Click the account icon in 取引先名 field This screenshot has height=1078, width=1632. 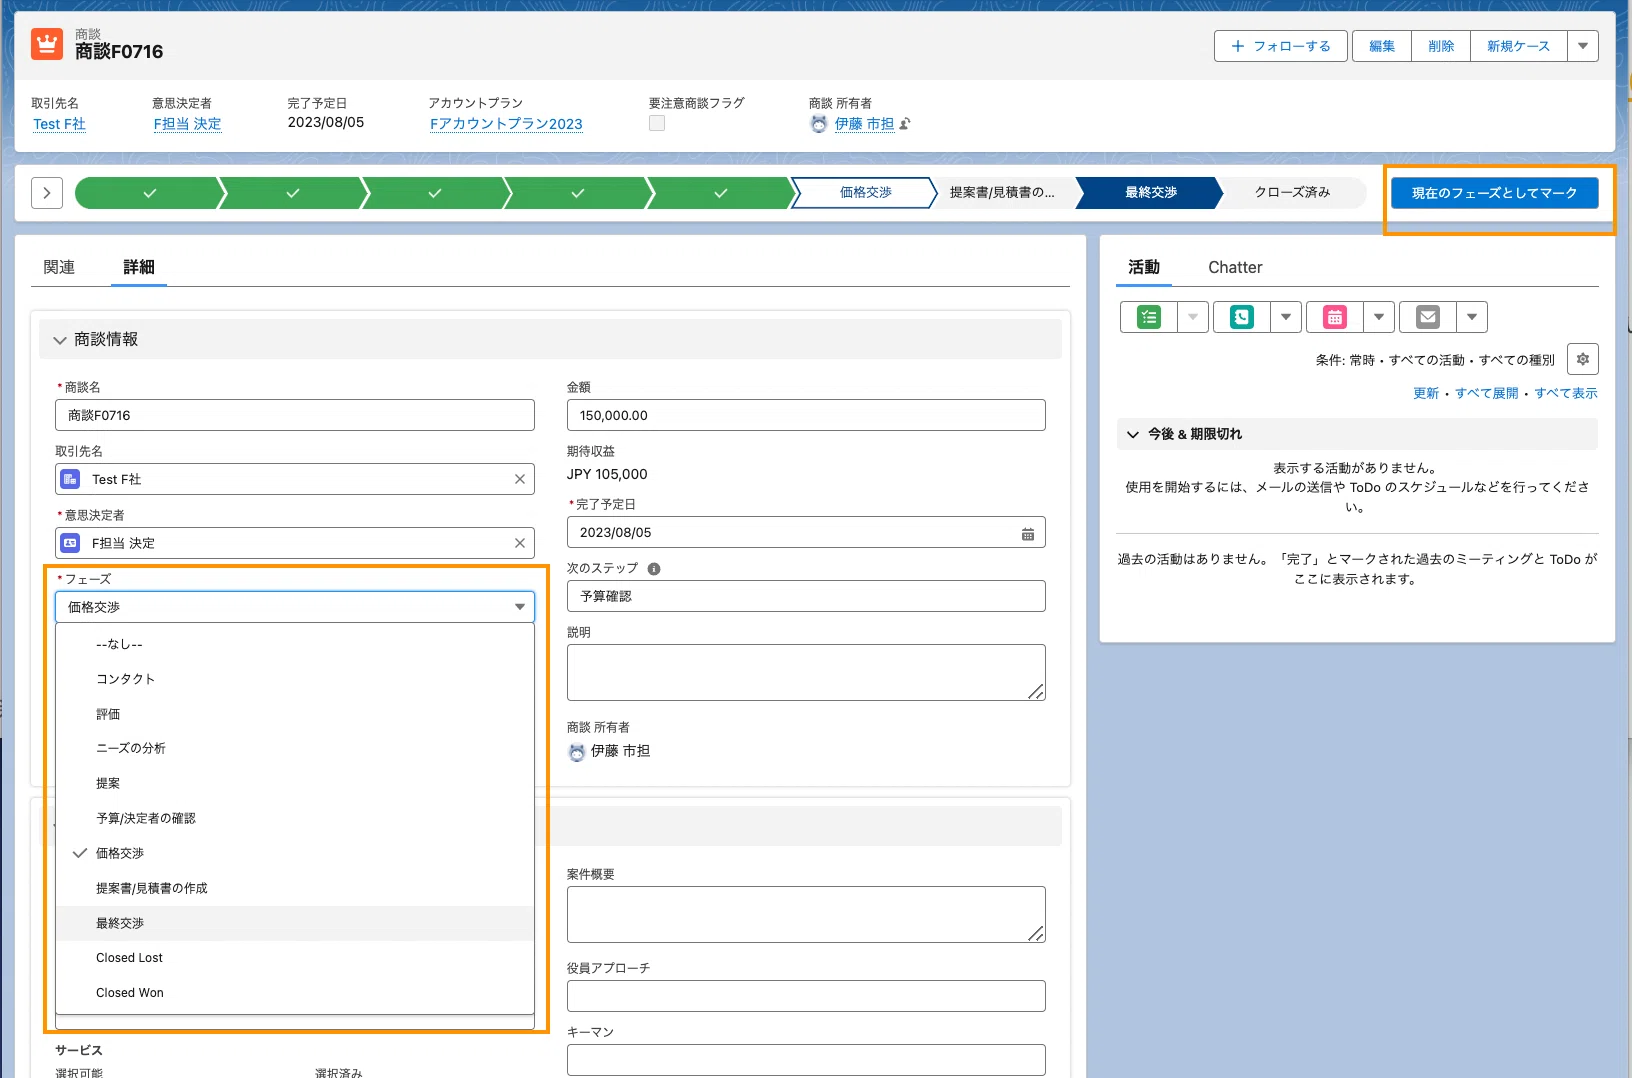(70, 479)
